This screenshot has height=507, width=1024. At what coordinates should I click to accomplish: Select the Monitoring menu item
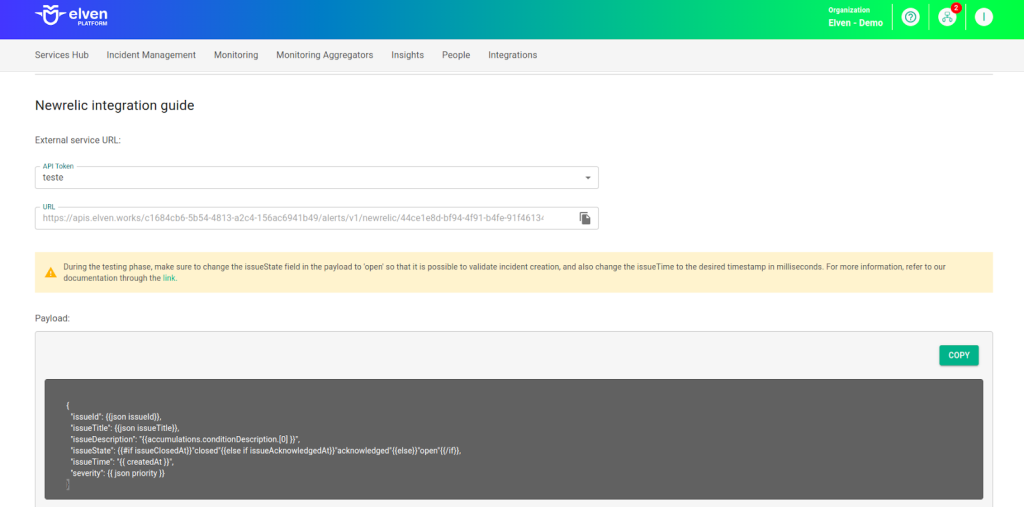pyautogui.click(x=236, y=55)
